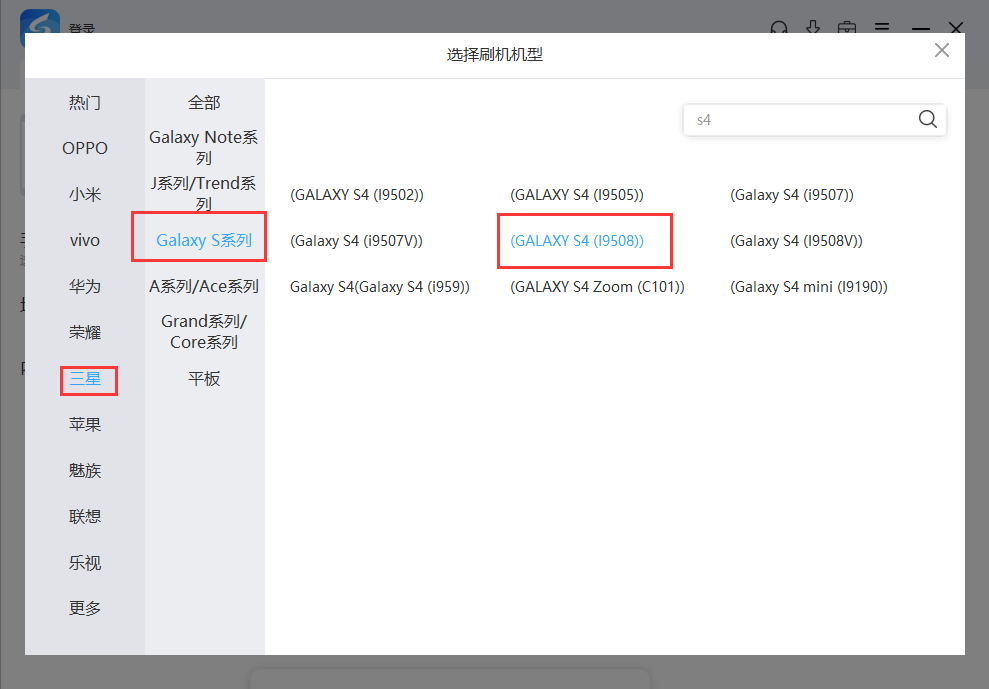
Task: Choose Galaxy Note系列 series
Action: coord(204,148)
